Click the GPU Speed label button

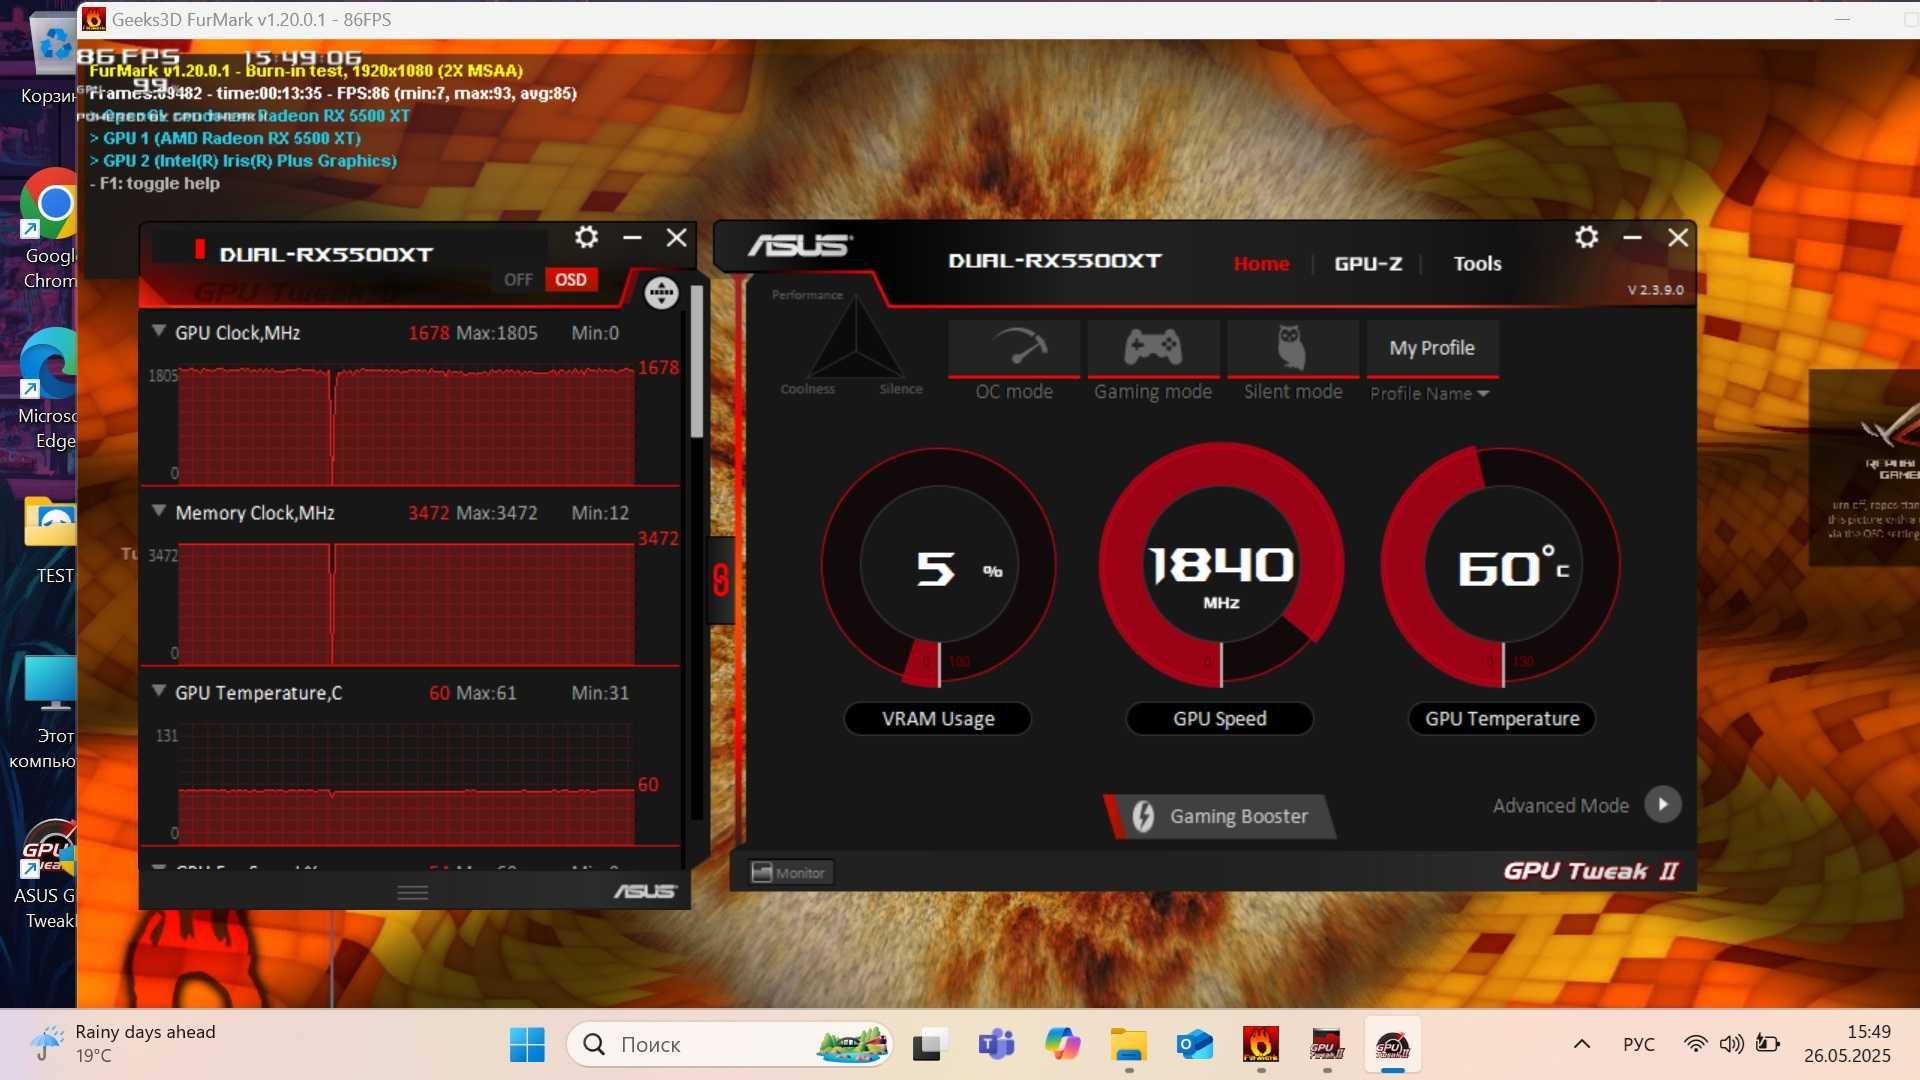(x=1220, y=719)
